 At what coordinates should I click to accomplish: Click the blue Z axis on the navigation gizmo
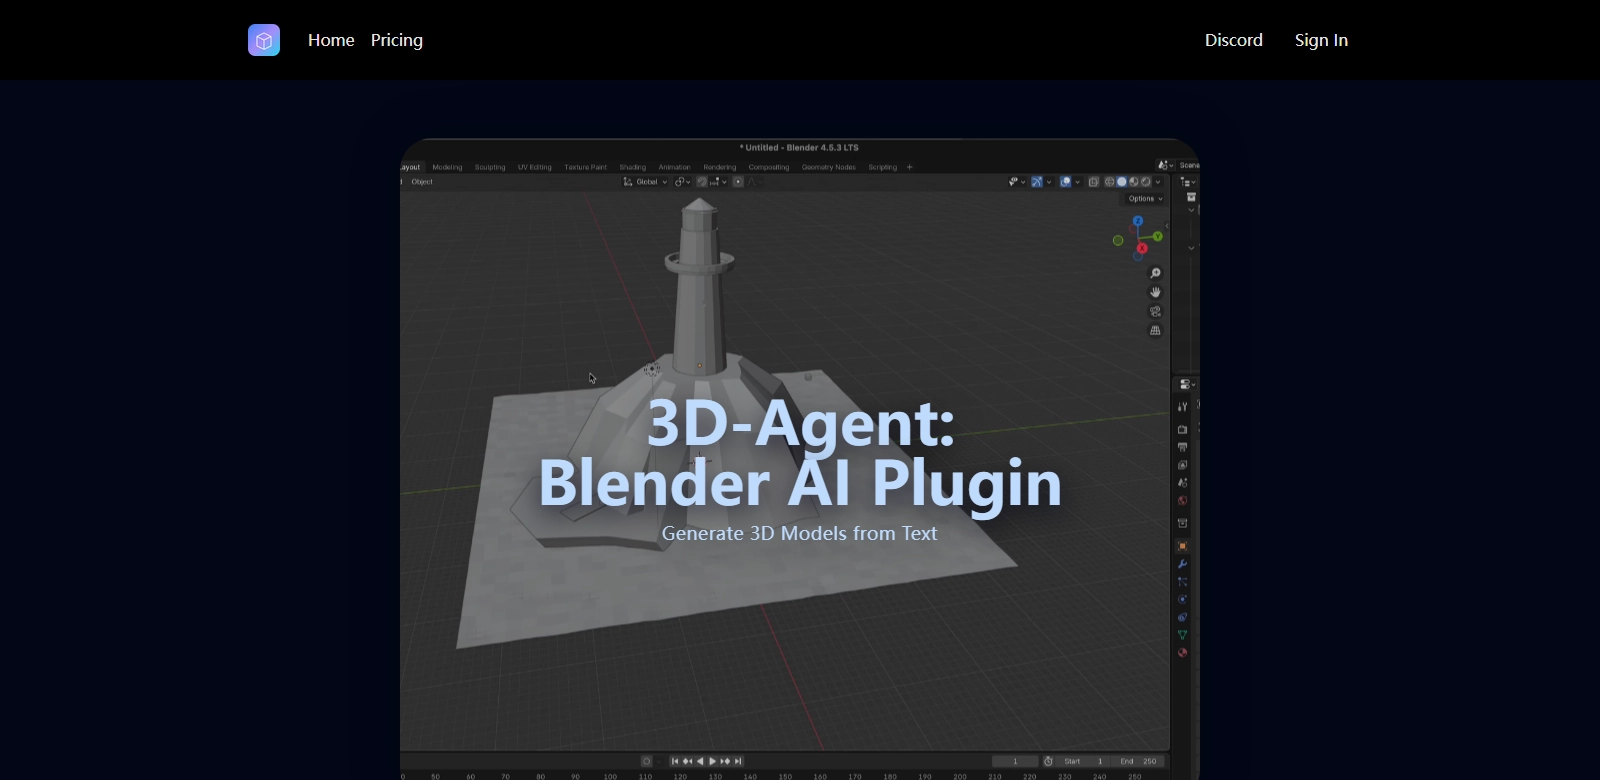tap(1138, 221)
